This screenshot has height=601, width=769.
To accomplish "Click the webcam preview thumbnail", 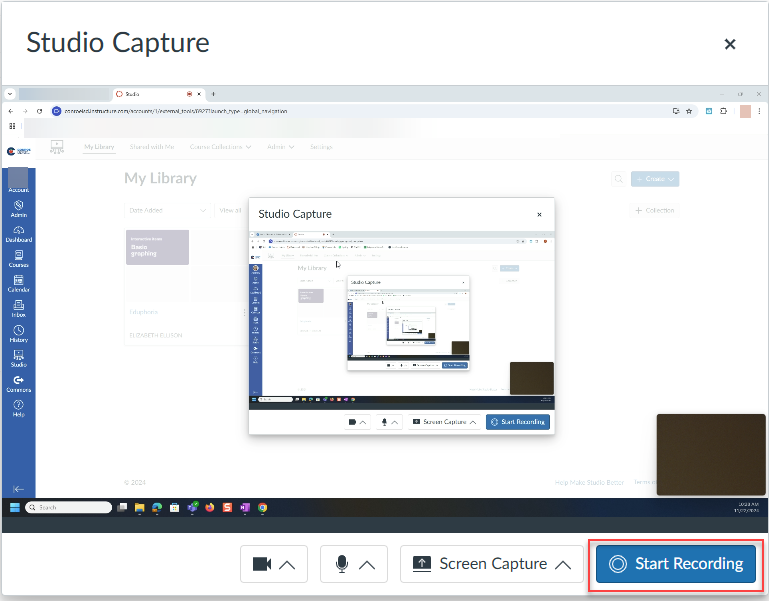I will pyautogui.click(x=710, y=454).
